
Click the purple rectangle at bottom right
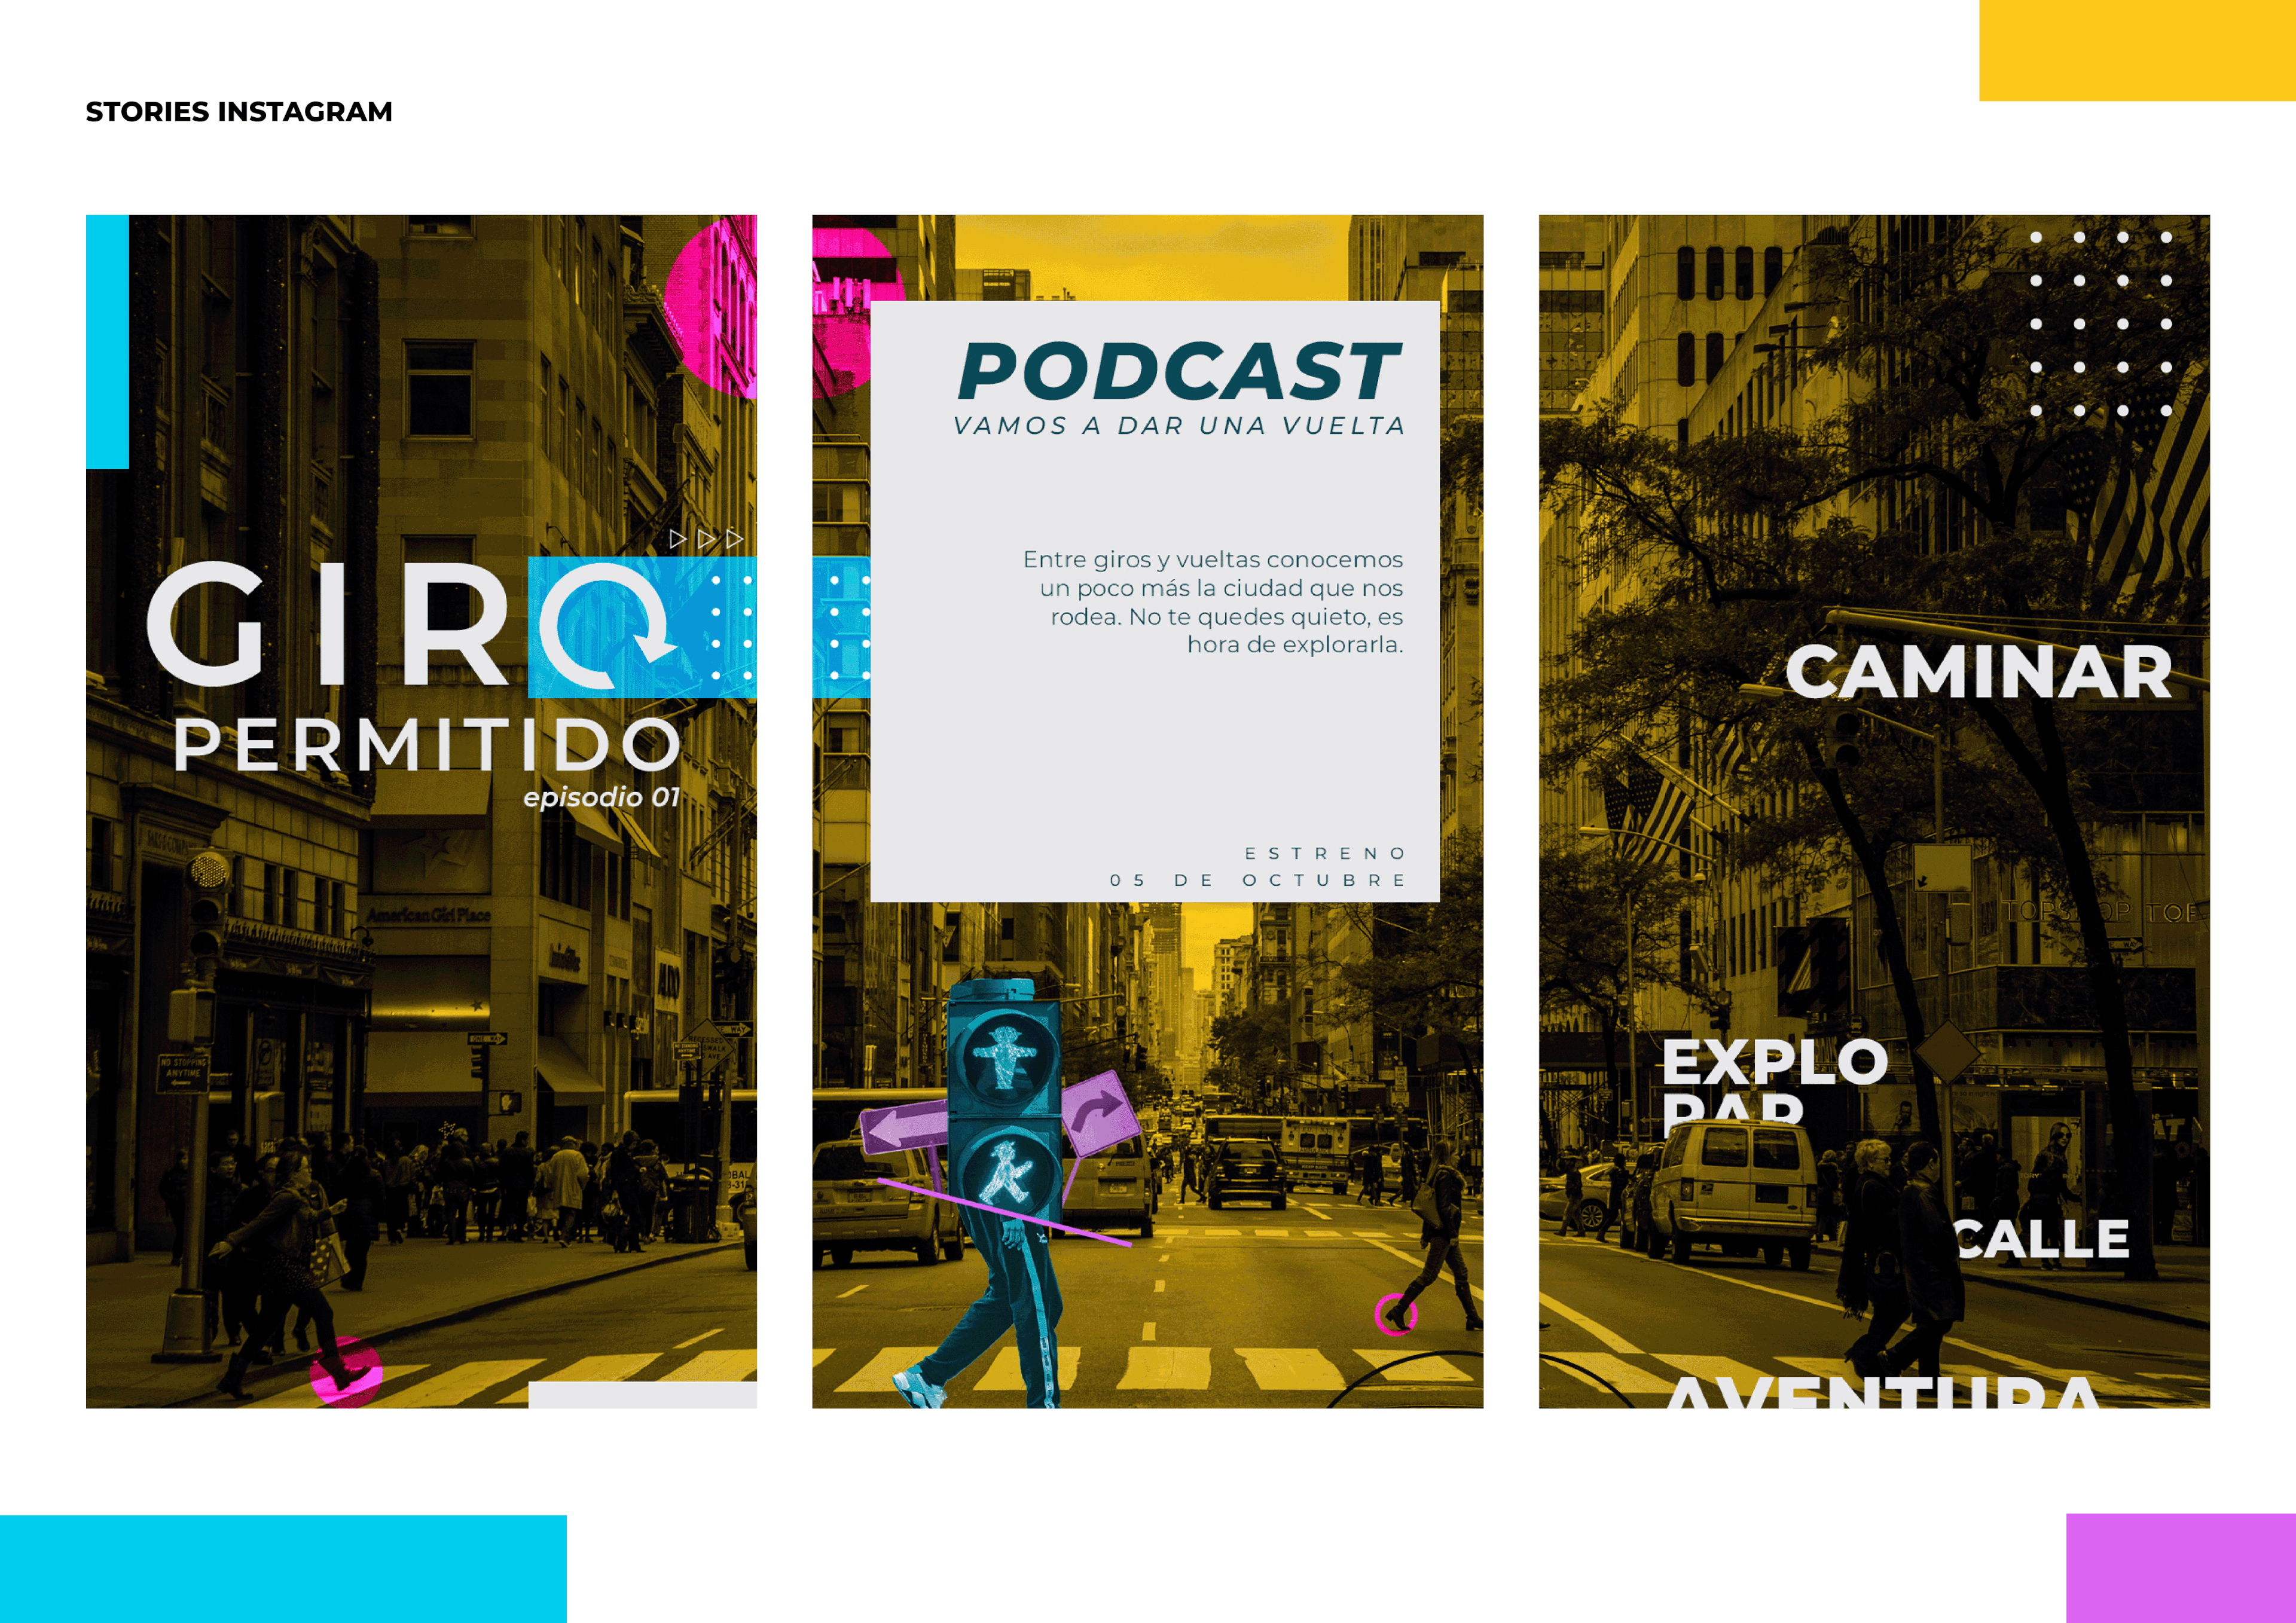point(2180,1568)
